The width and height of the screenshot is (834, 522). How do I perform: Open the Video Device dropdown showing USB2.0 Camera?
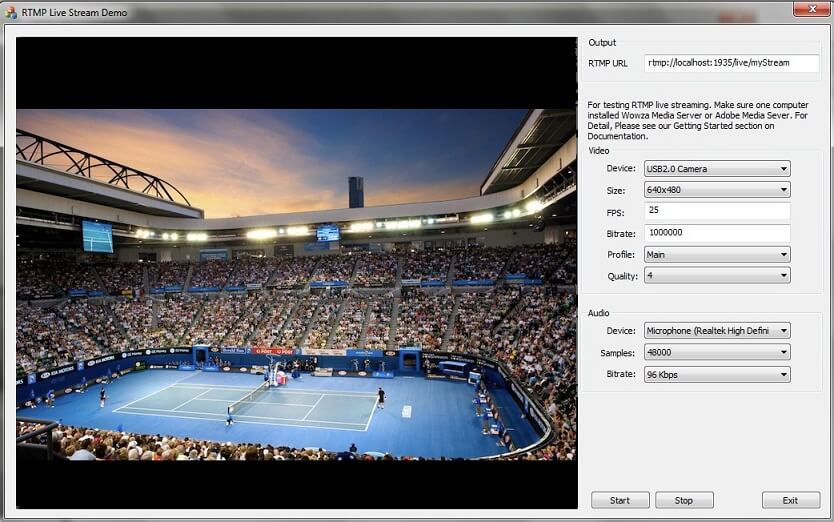[717, 169]
